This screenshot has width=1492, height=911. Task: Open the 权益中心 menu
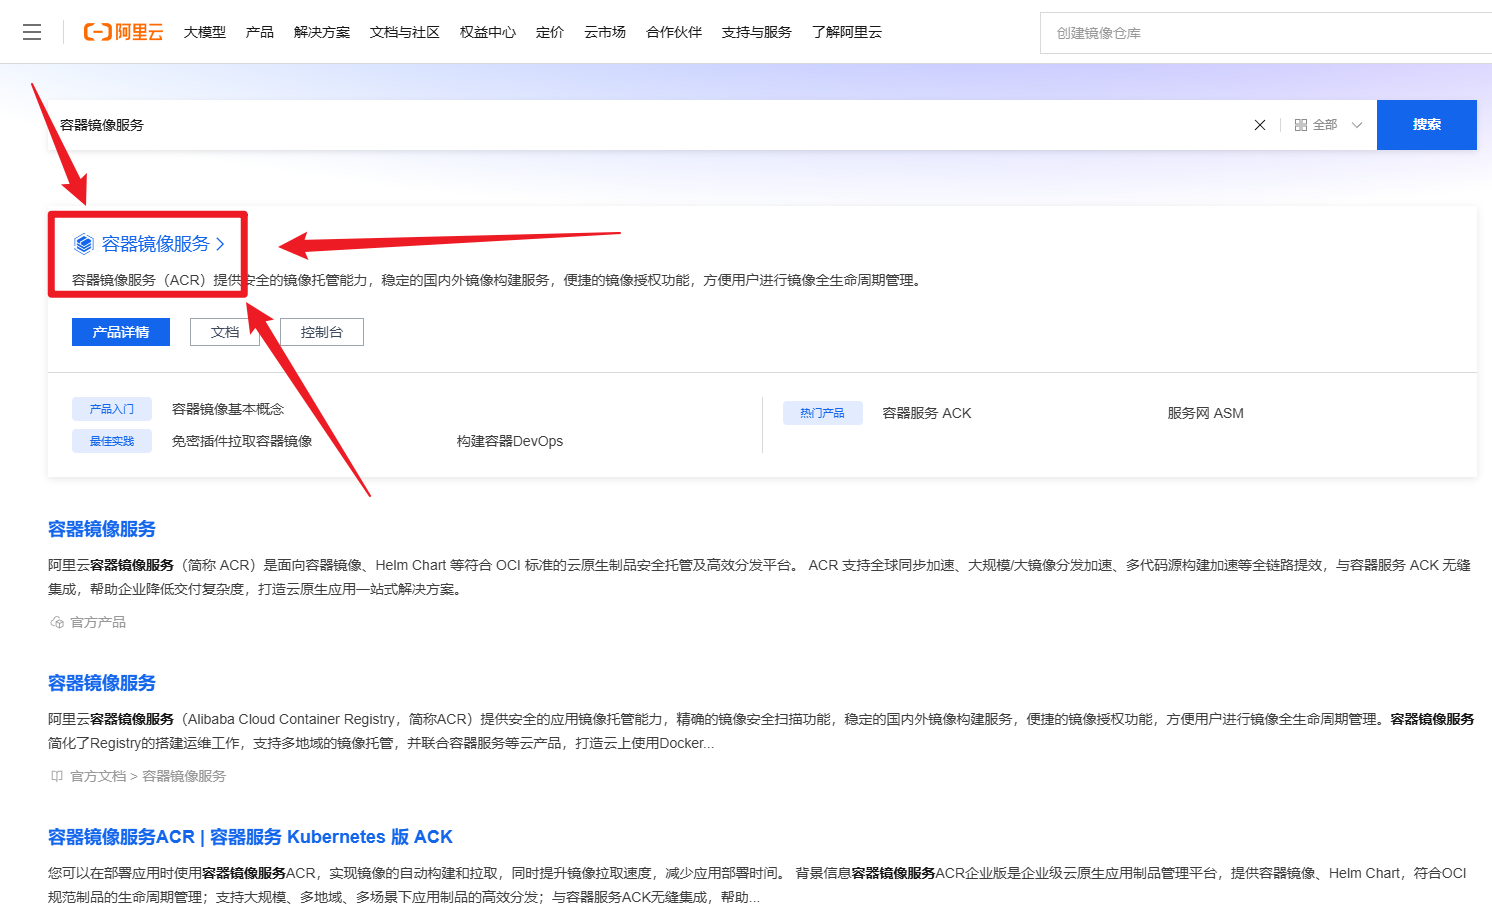tap(488, 32)
